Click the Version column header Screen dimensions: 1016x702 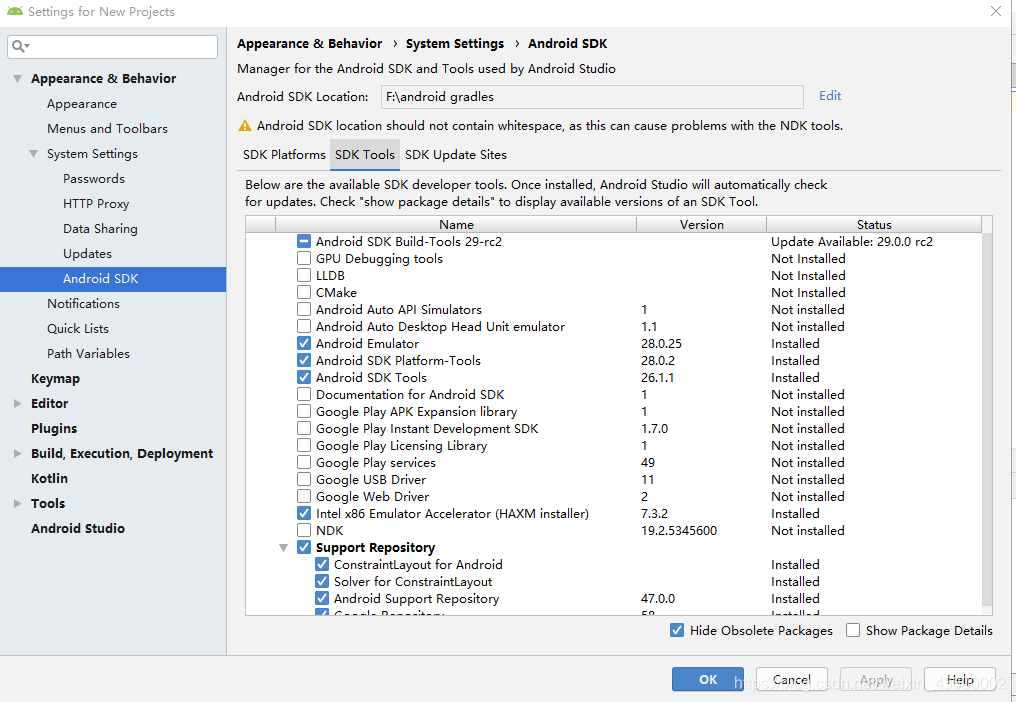click(x=702, y=224)
